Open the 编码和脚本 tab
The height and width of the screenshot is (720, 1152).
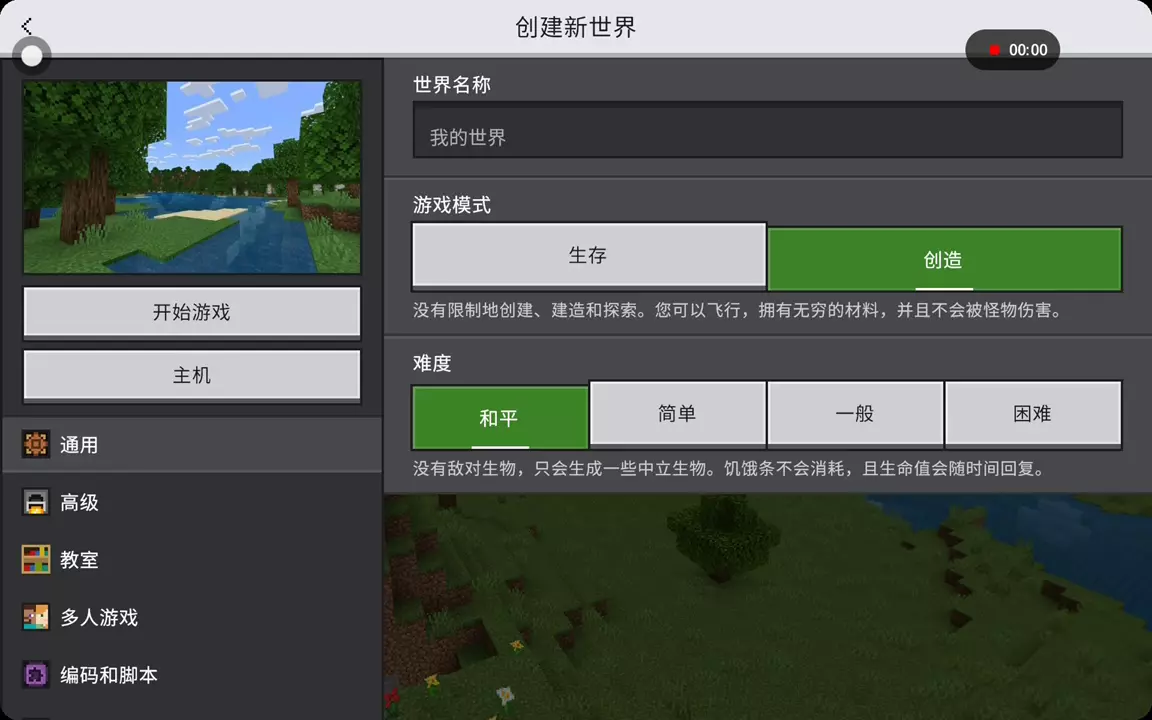click(192, 674)
